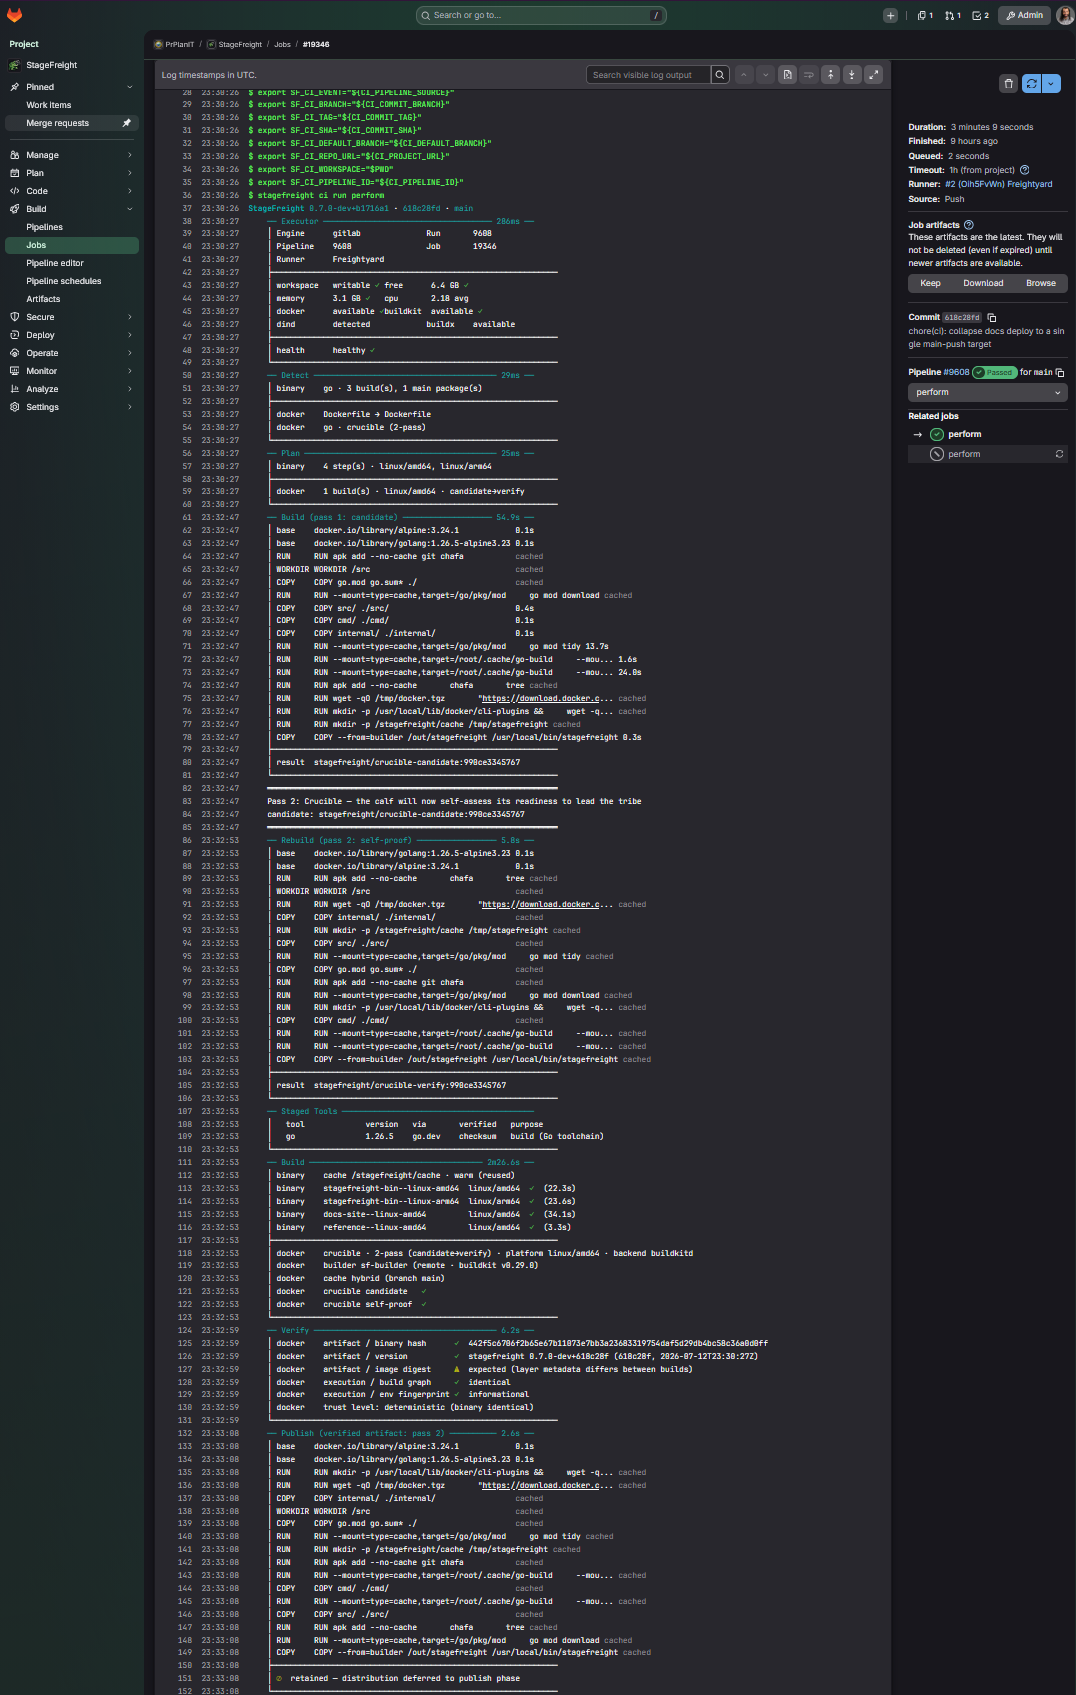Switch log to full screen view

click(873, 75)
